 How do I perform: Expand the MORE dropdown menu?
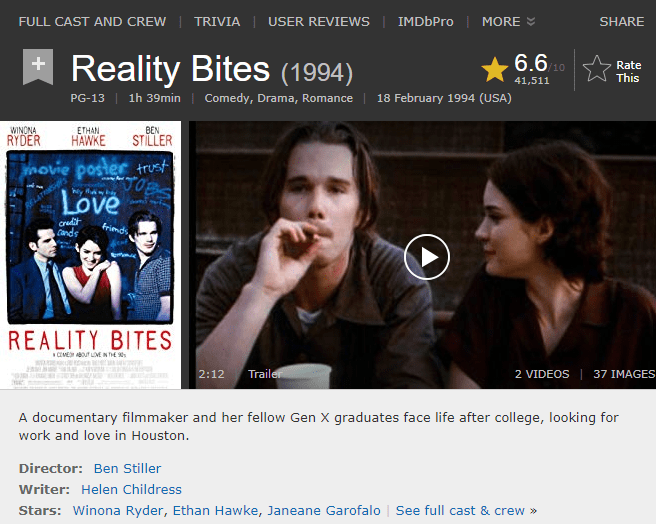(508, 21)
